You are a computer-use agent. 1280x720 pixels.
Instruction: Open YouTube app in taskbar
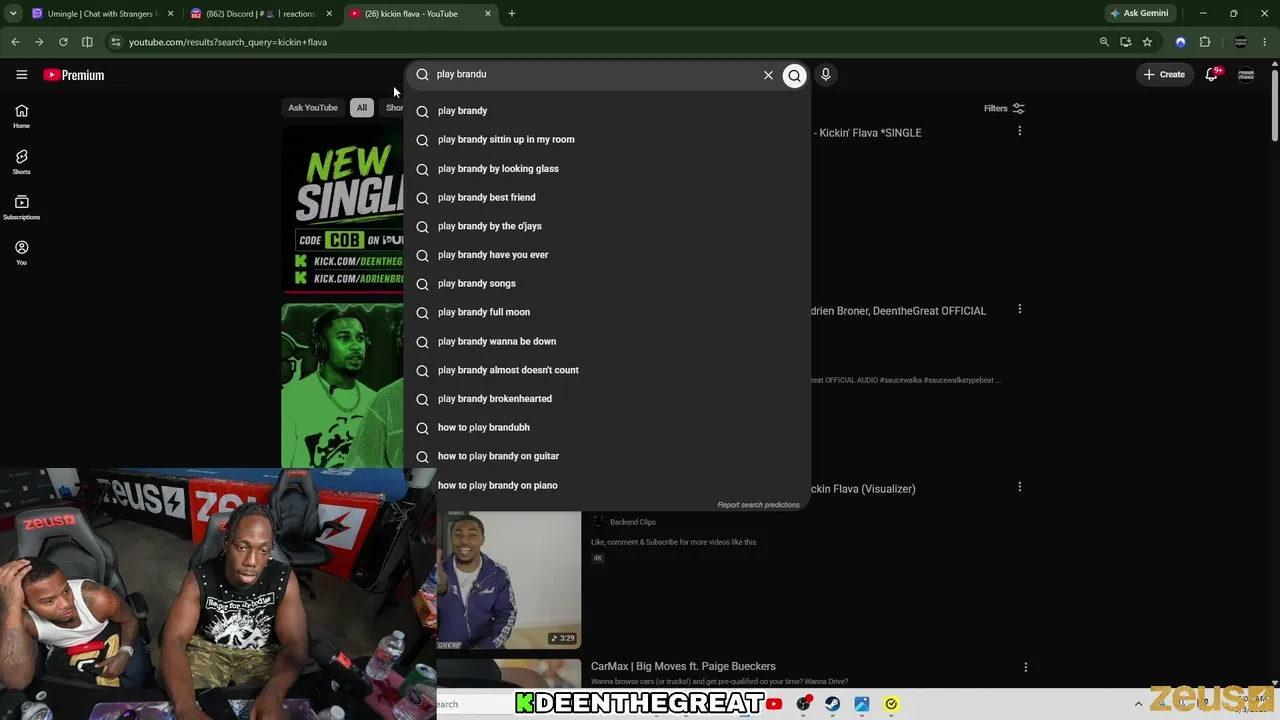click(774, 704)
